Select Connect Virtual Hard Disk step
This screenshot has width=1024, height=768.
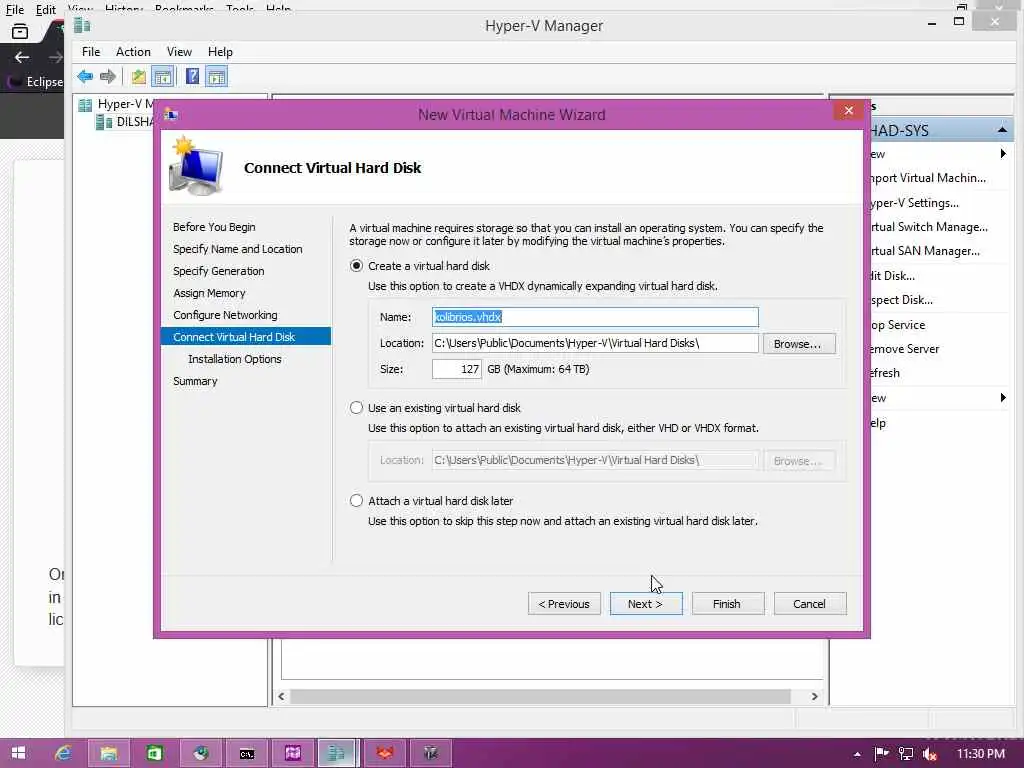(x=246, y=337)
